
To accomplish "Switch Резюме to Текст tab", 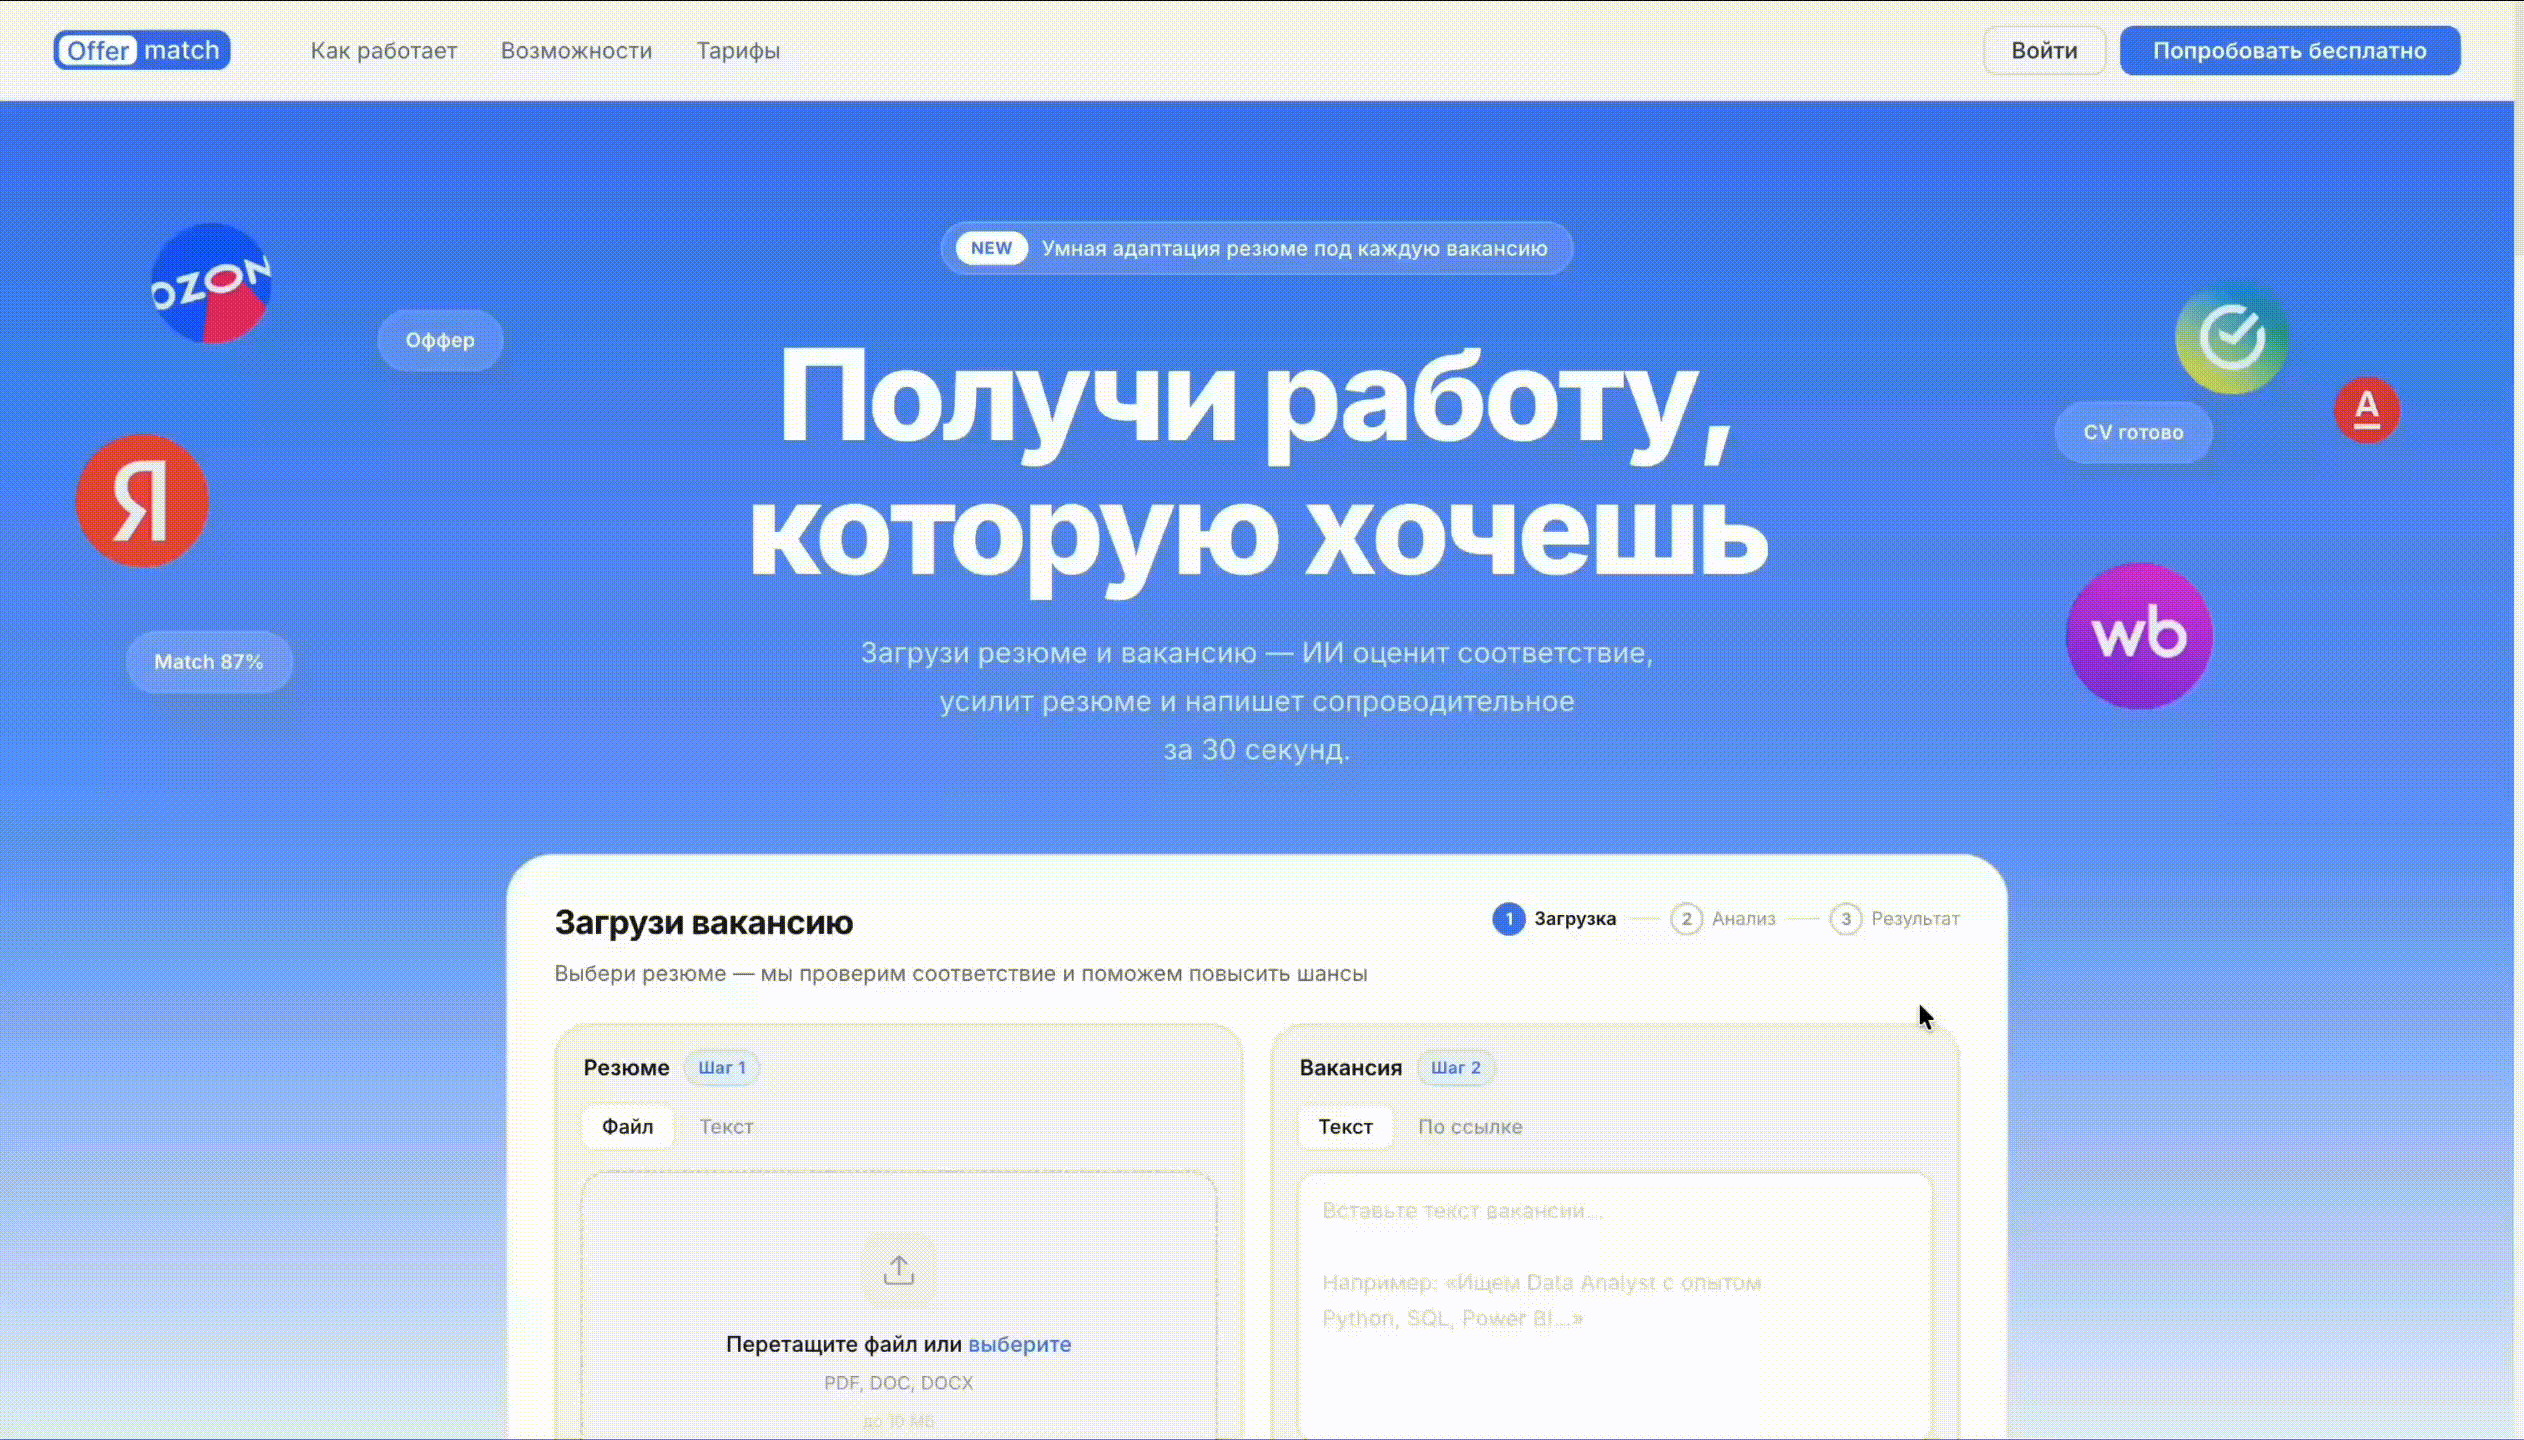I will 726,1126.
